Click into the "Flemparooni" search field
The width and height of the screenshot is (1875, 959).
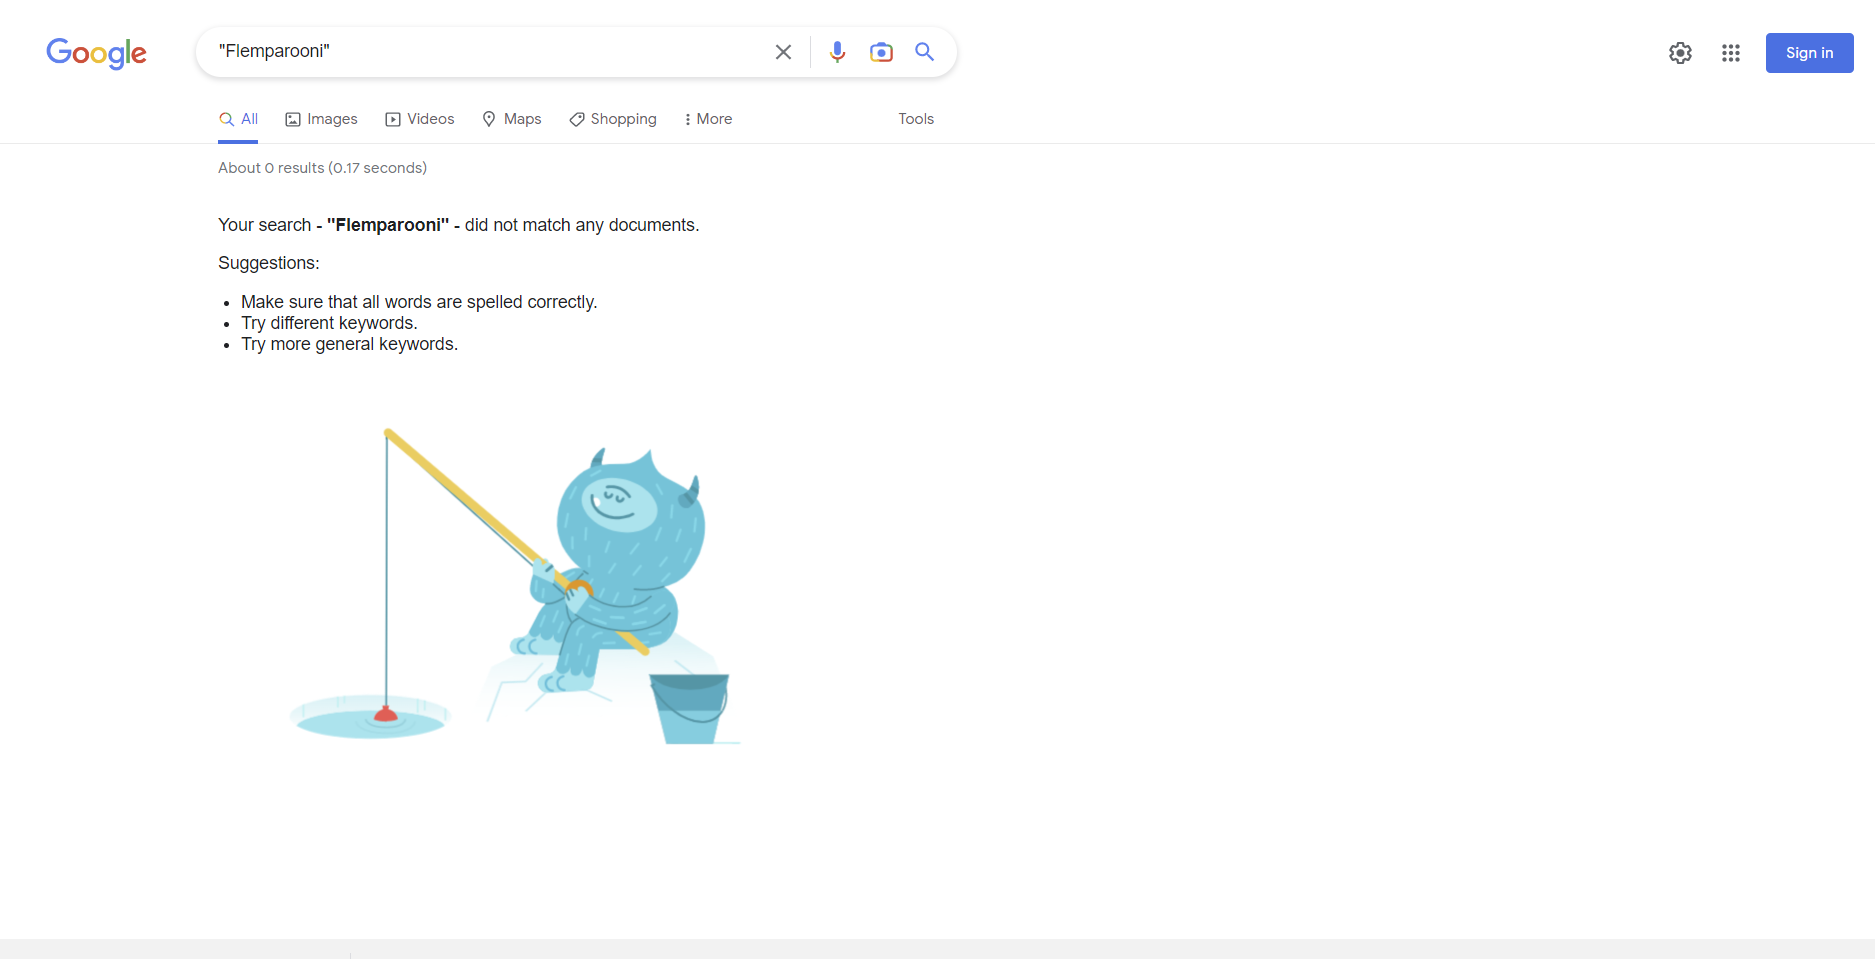(490, 52)
